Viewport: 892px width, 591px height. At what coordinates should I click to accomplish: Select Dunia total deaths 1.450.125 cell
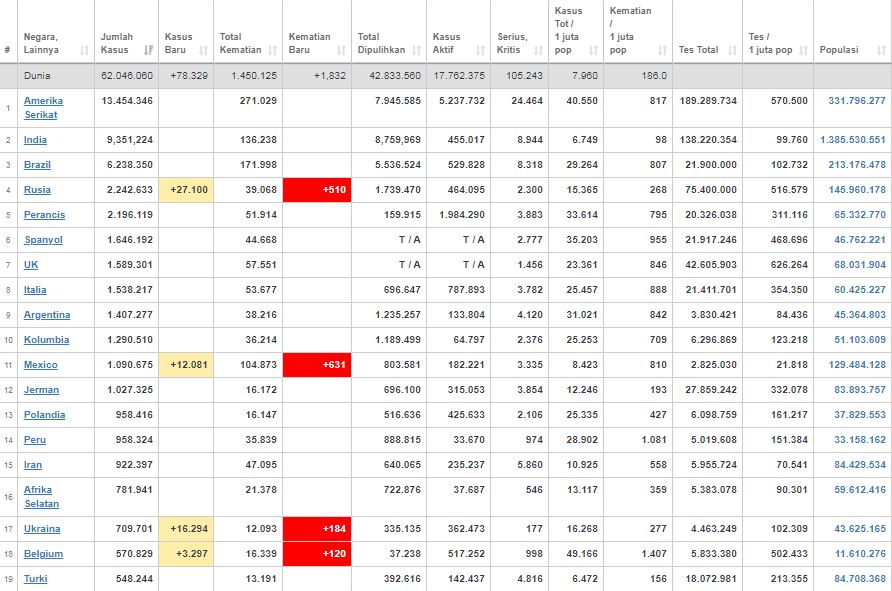click(248, 76)
